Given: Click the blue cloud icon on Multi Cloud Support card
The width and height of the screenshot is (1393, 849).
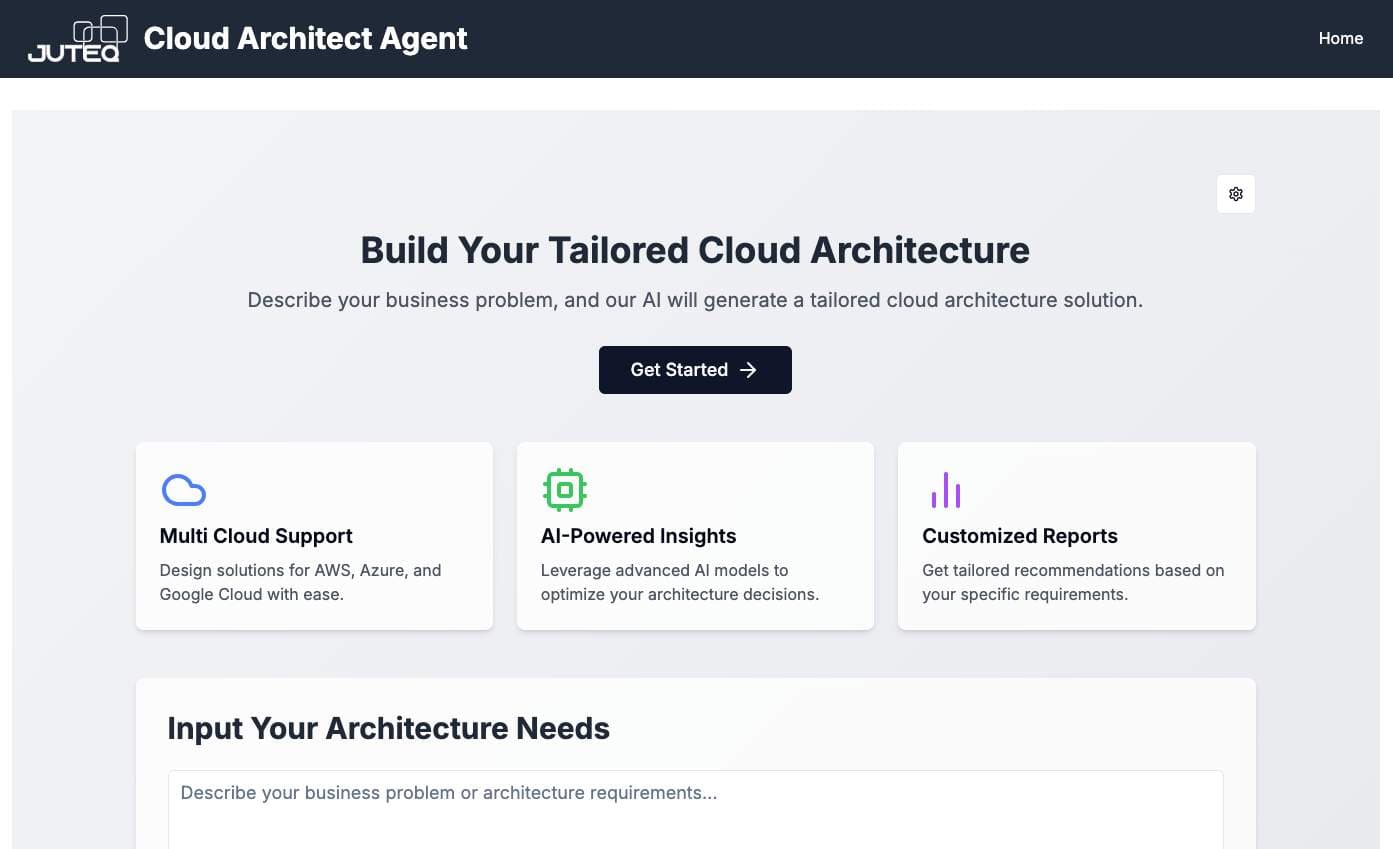Looking at the screenshot, I should point(184,490).
